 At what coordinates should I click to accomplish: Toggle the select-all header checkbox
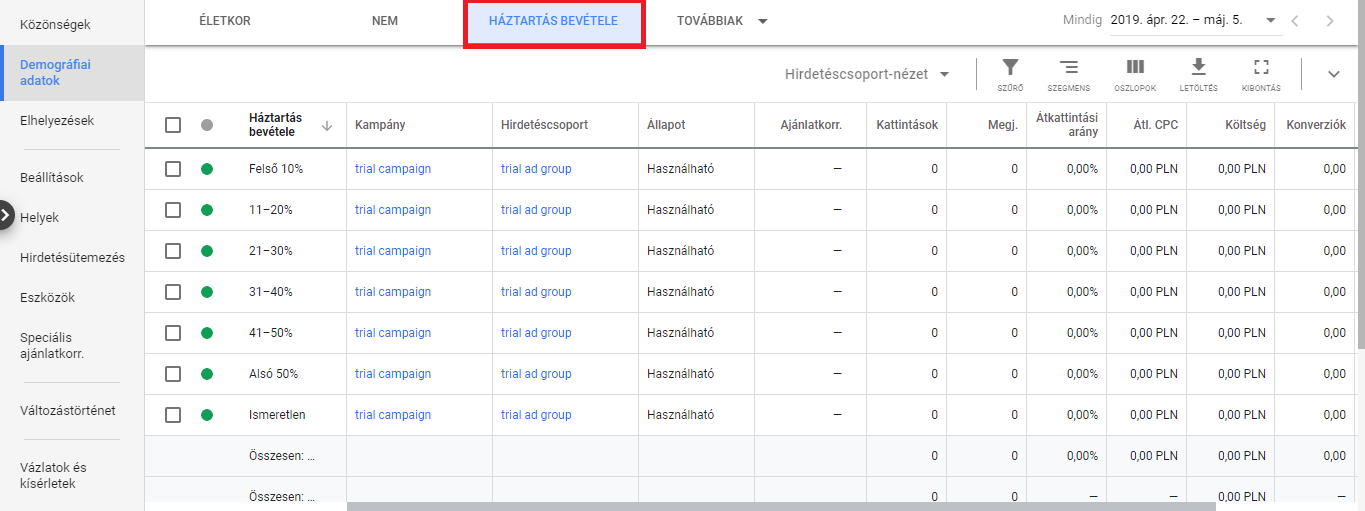pos(173,125)
